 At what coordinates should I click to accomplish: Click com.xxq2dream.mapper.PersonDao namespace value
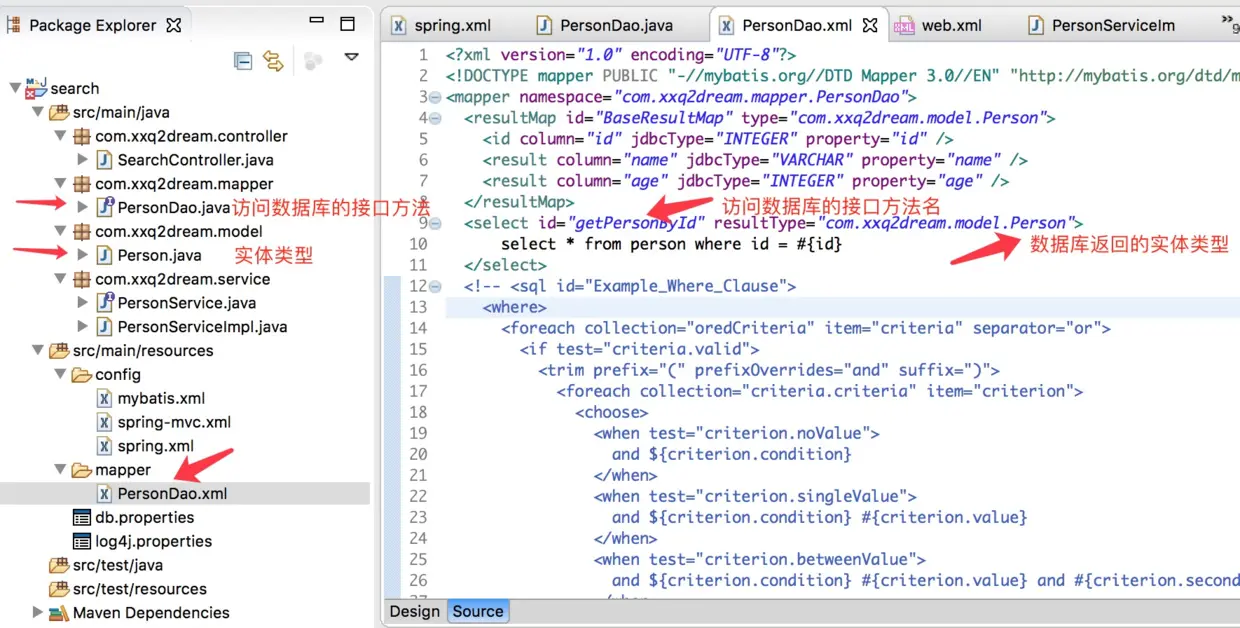763,97
